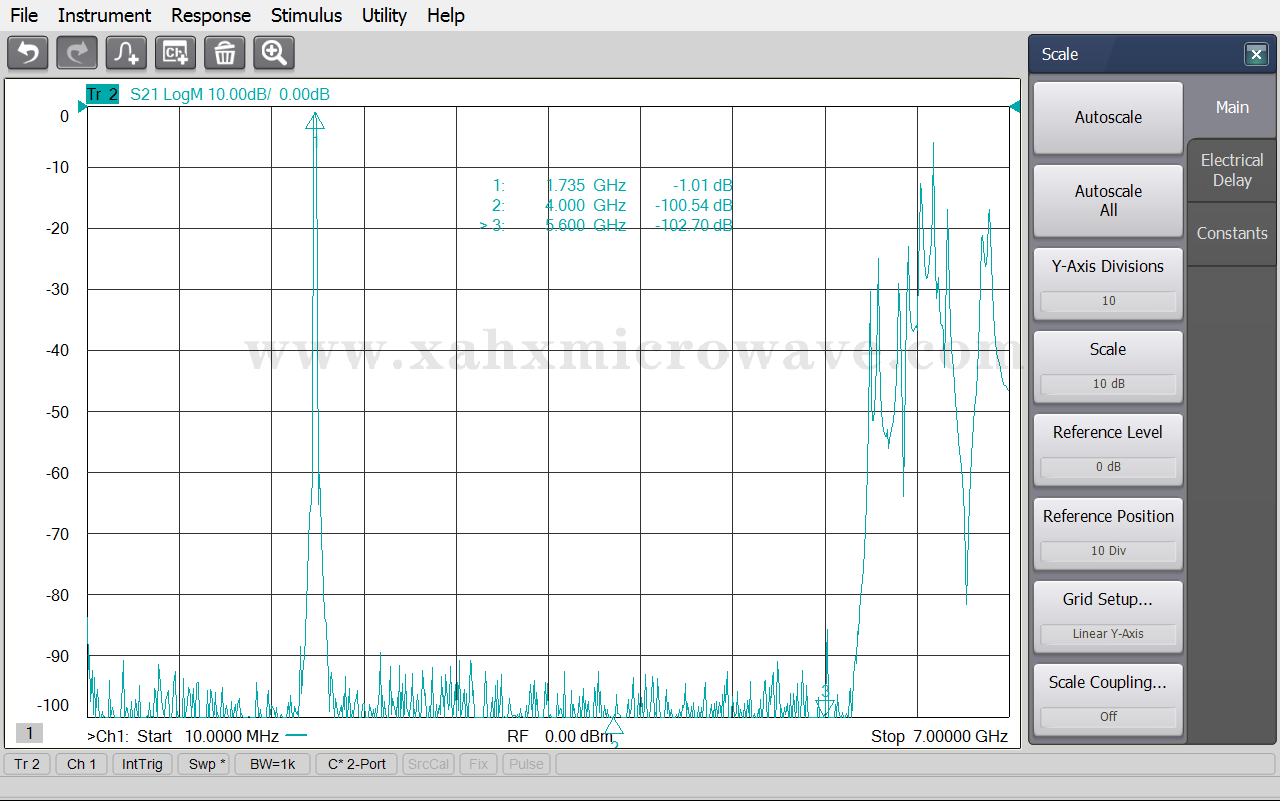Click the Ch 1 status bar button
Viewport: 1280px width, 801px height.
[x=82, y=764]
